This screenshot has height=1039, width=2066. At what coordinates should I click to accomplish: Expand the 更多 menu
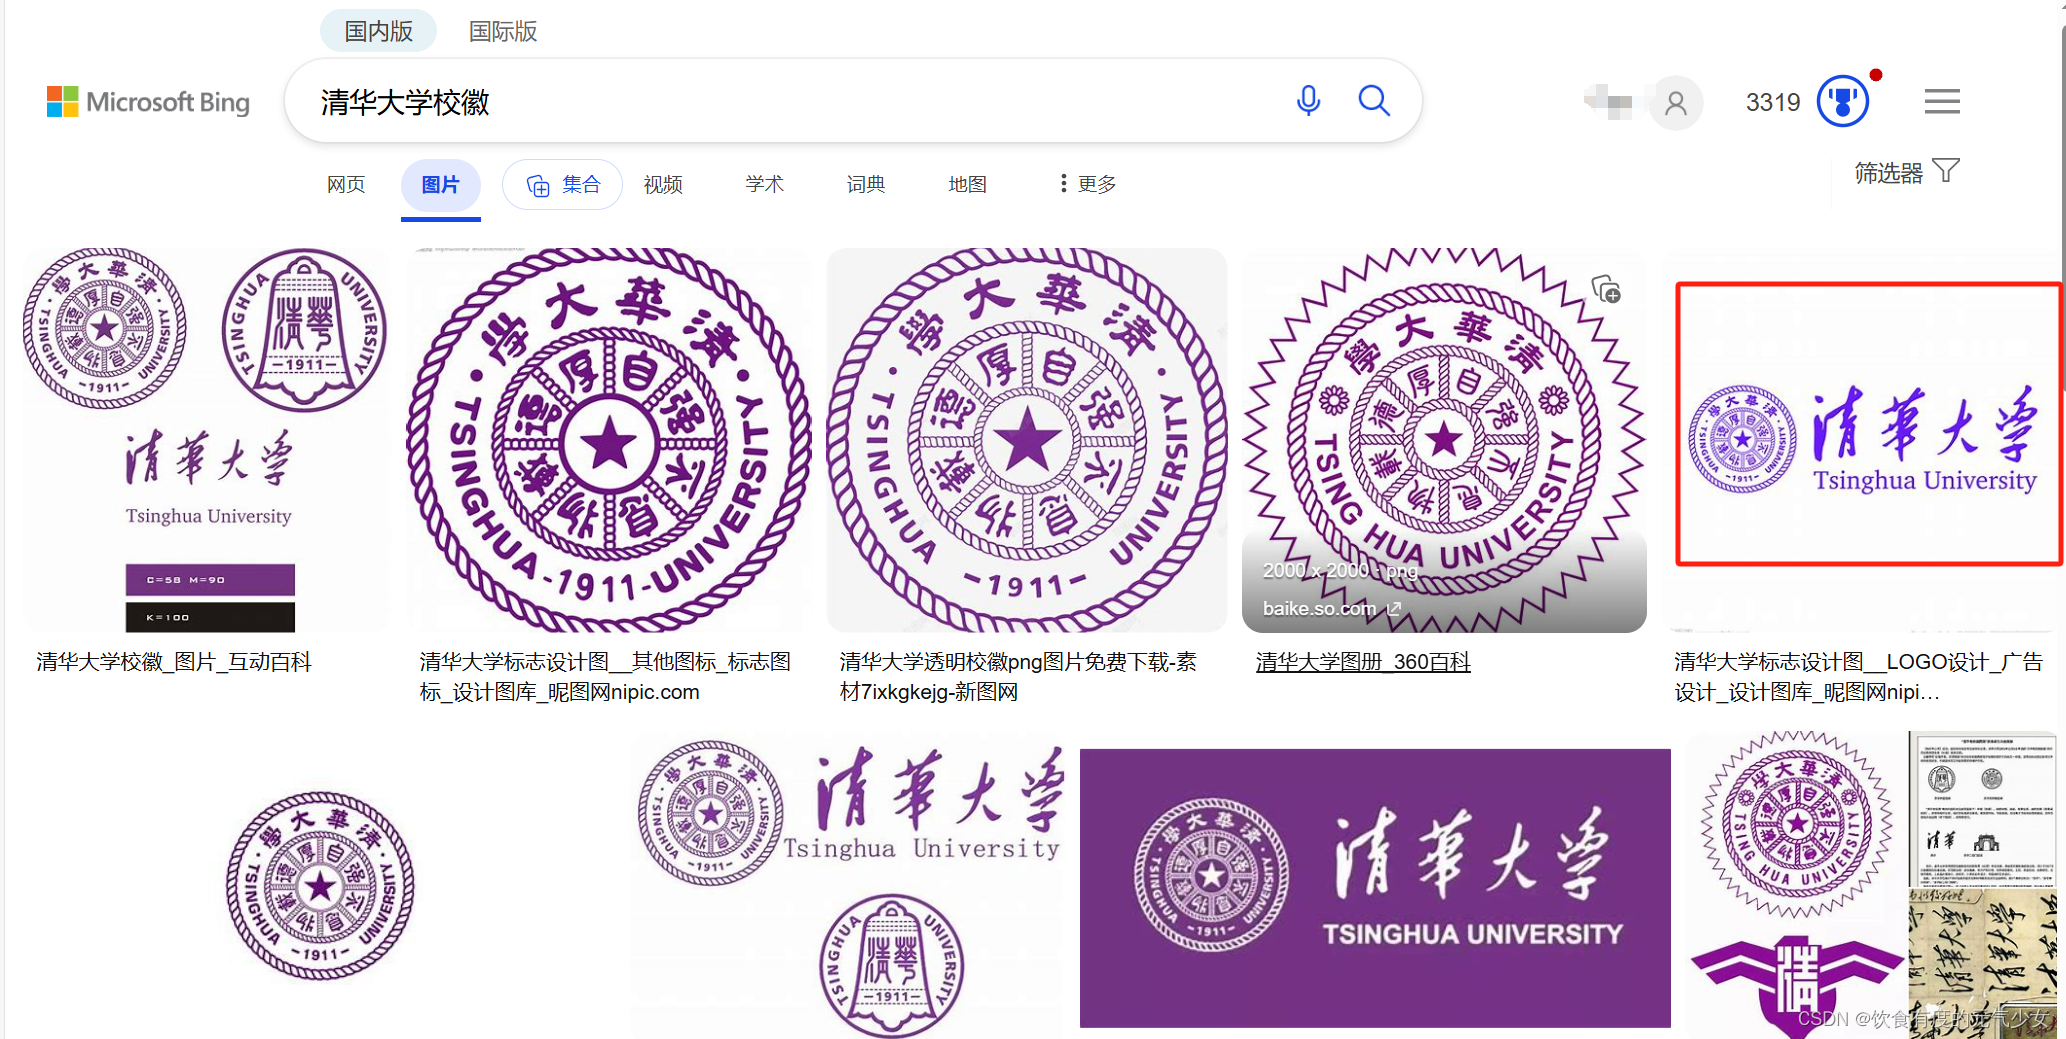(x=1087, y=184)
